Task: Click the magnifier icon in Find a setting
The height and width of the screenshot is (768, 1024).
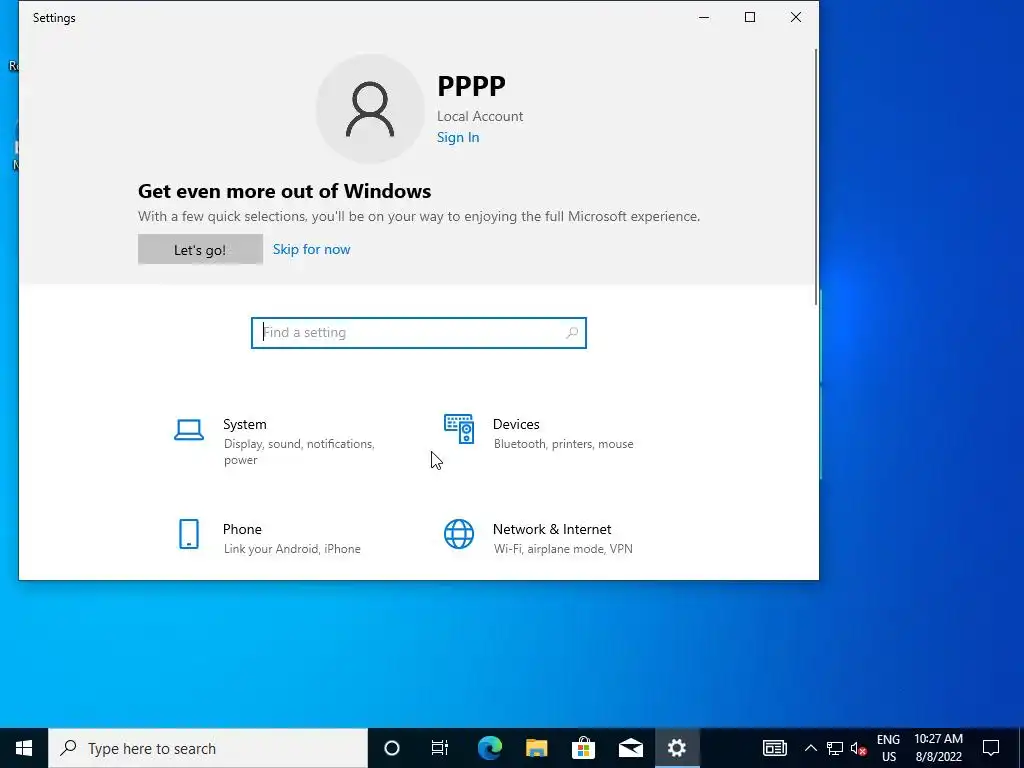Action: click(x=571, y=332)
